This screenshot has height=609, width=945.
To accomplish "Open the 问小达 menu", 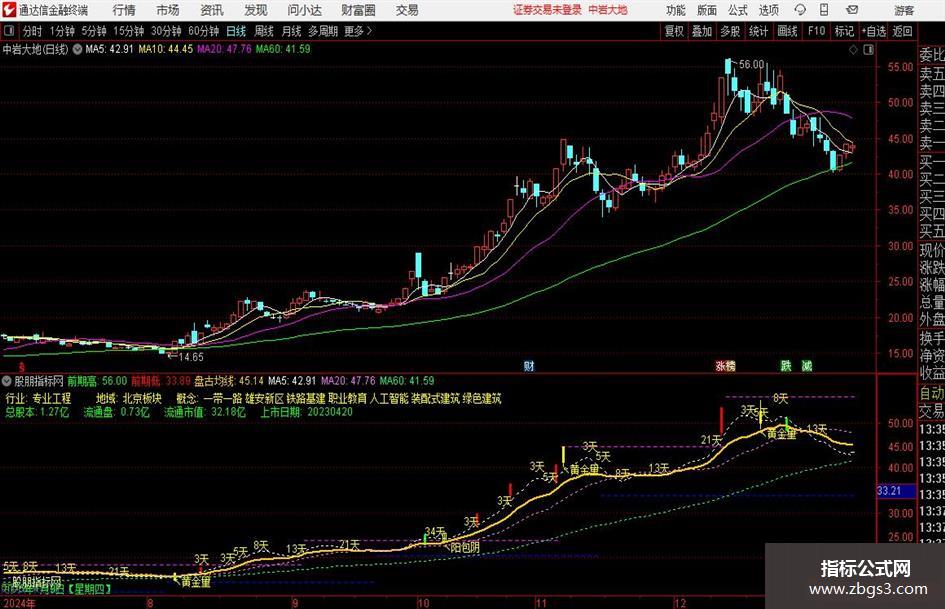I will 304,10.
